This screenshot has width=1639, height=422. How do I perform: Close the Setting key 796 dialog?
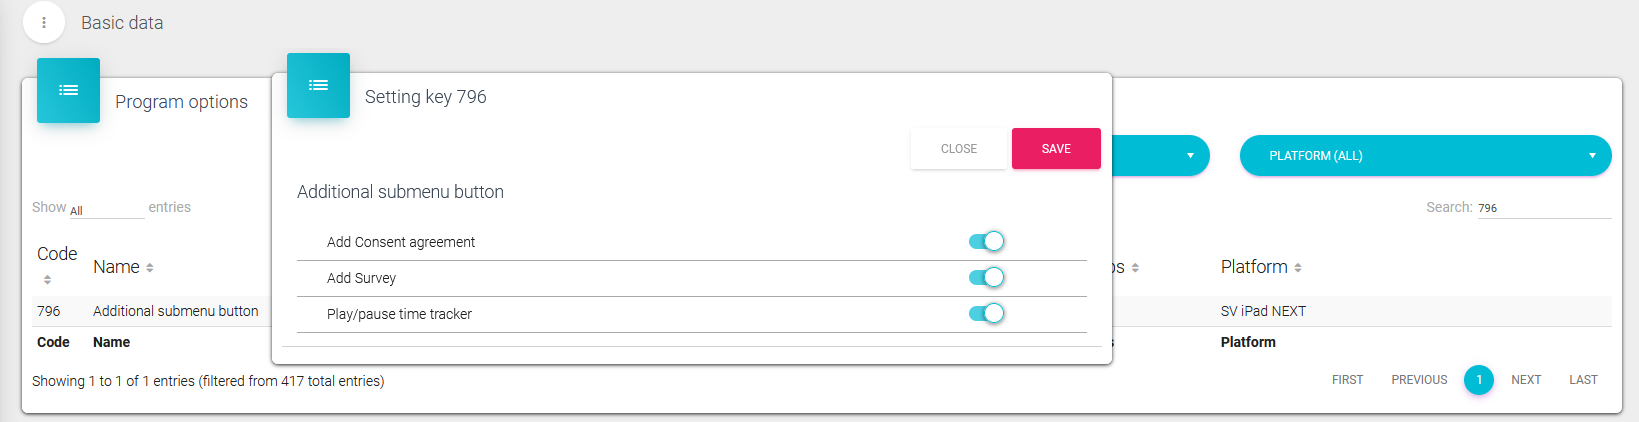tap(958, 149)
